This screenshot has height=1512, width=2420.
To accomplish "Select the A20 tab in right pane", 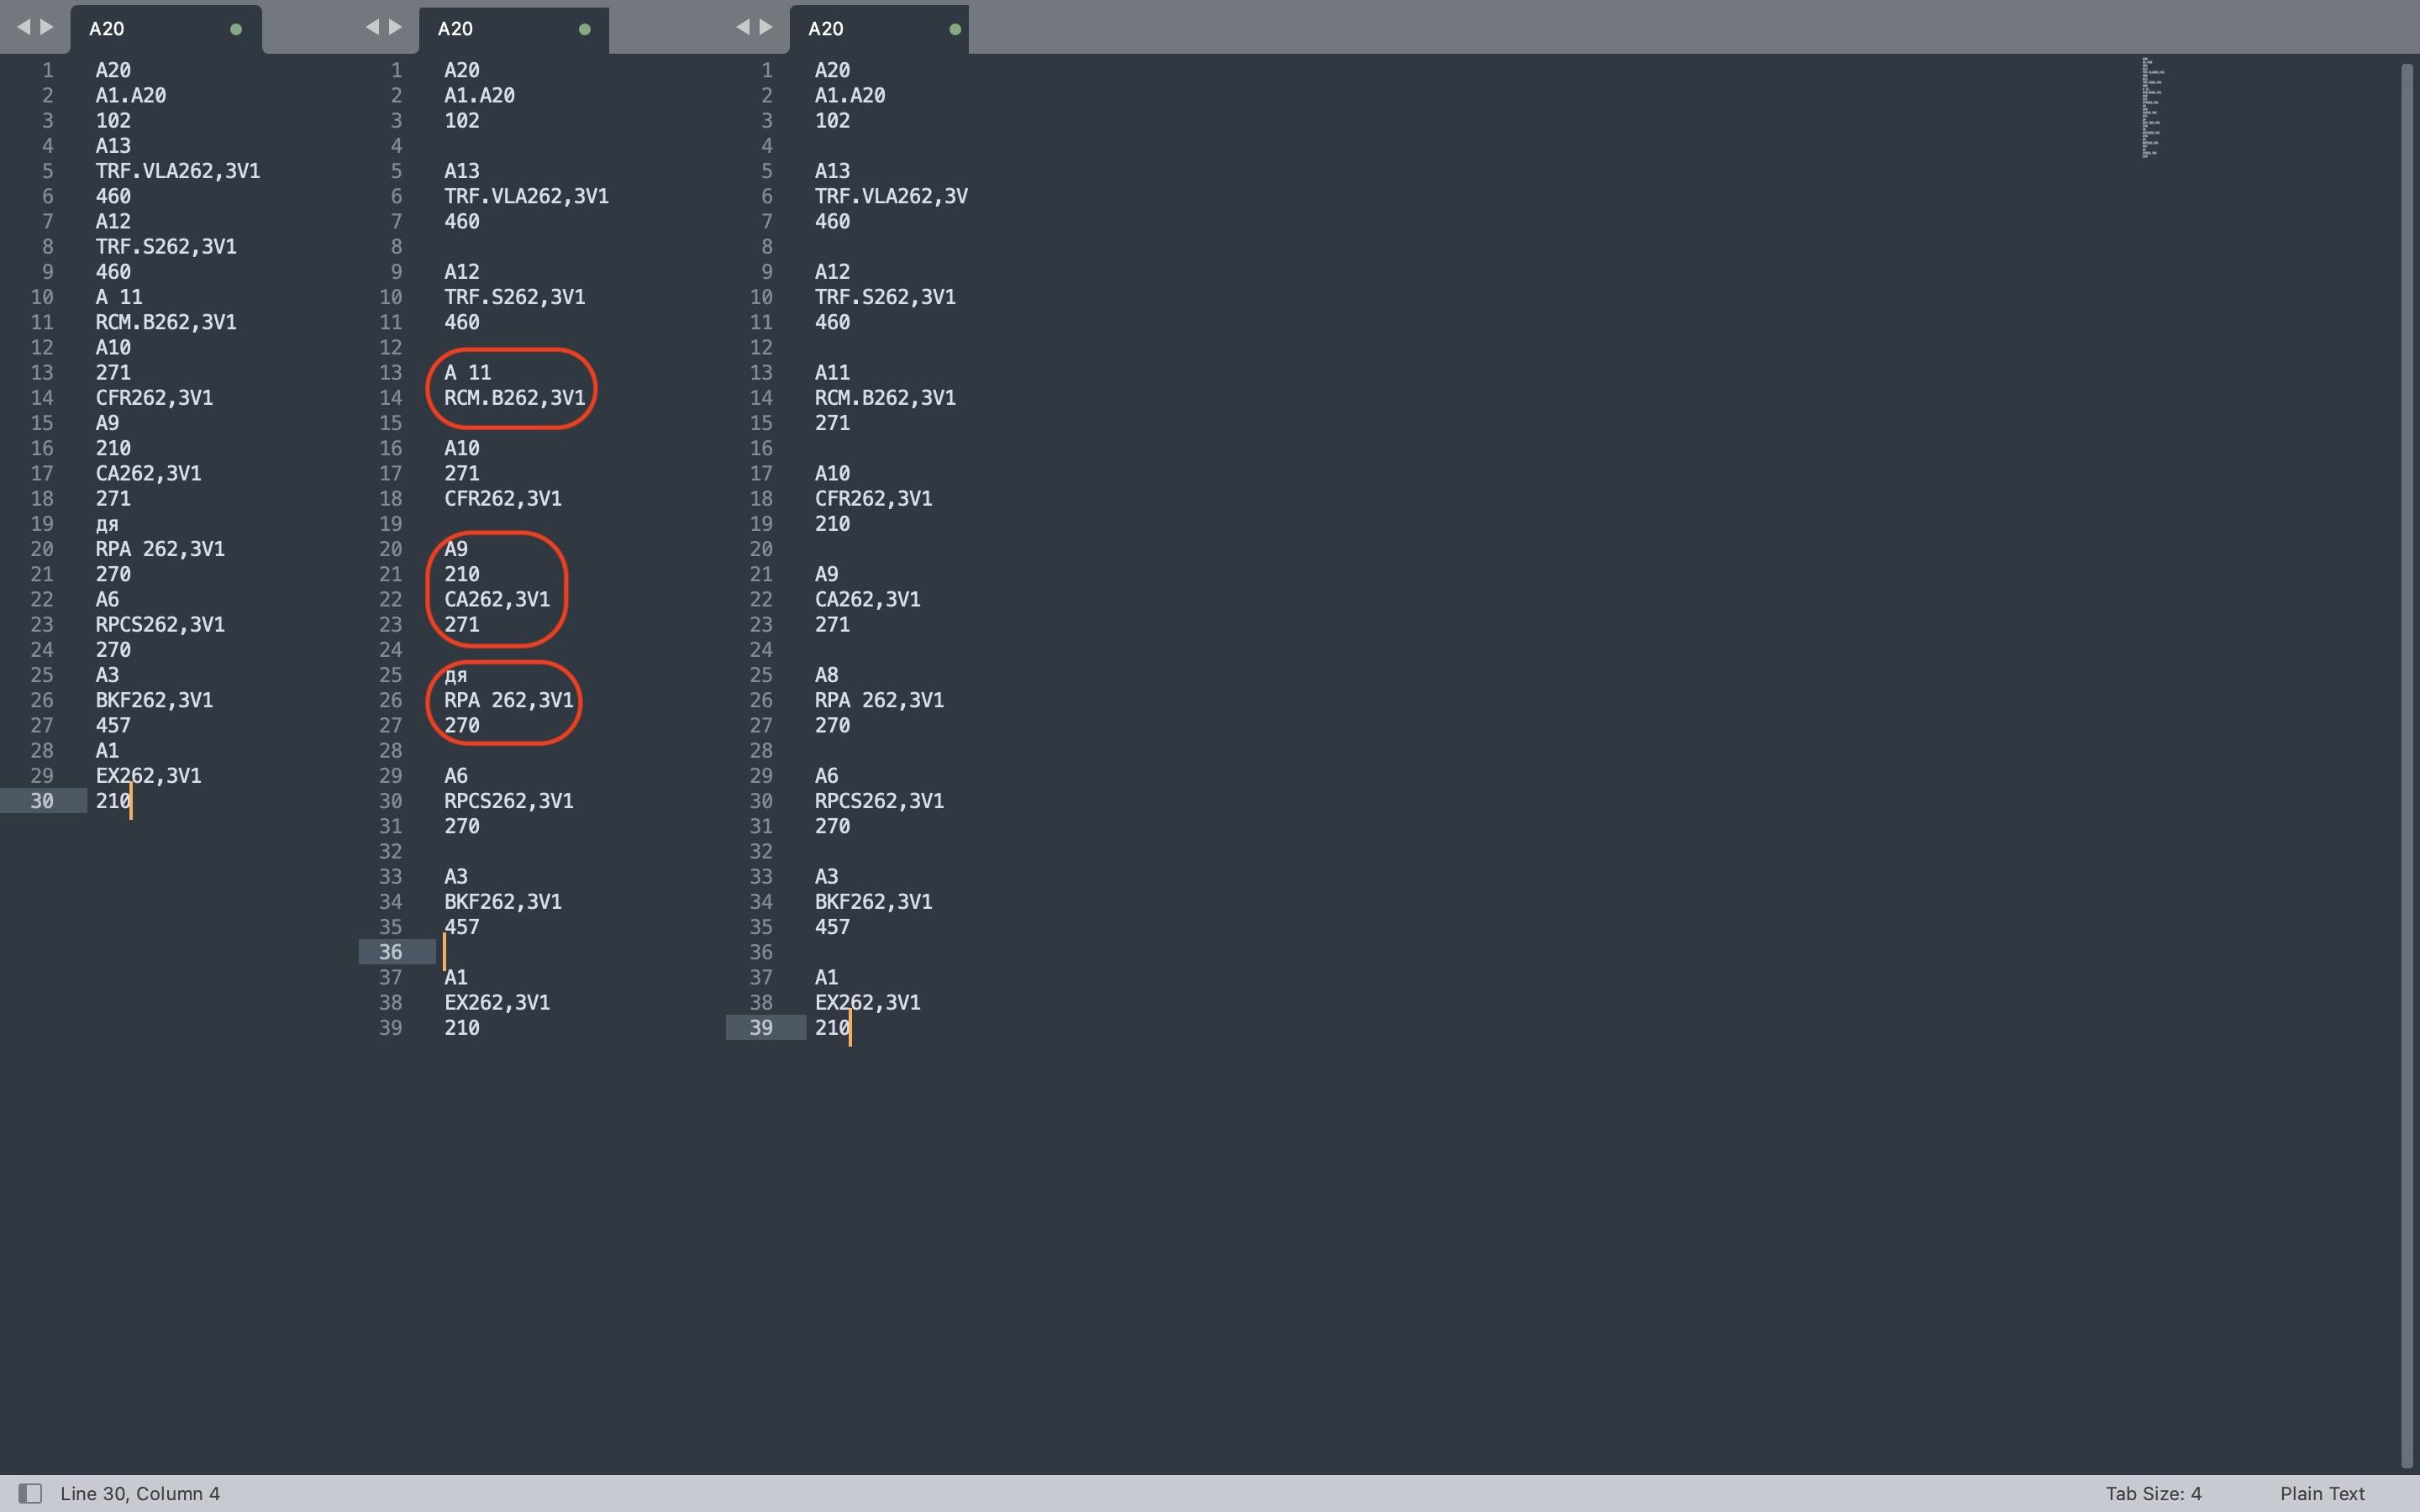I will (826, 29).
